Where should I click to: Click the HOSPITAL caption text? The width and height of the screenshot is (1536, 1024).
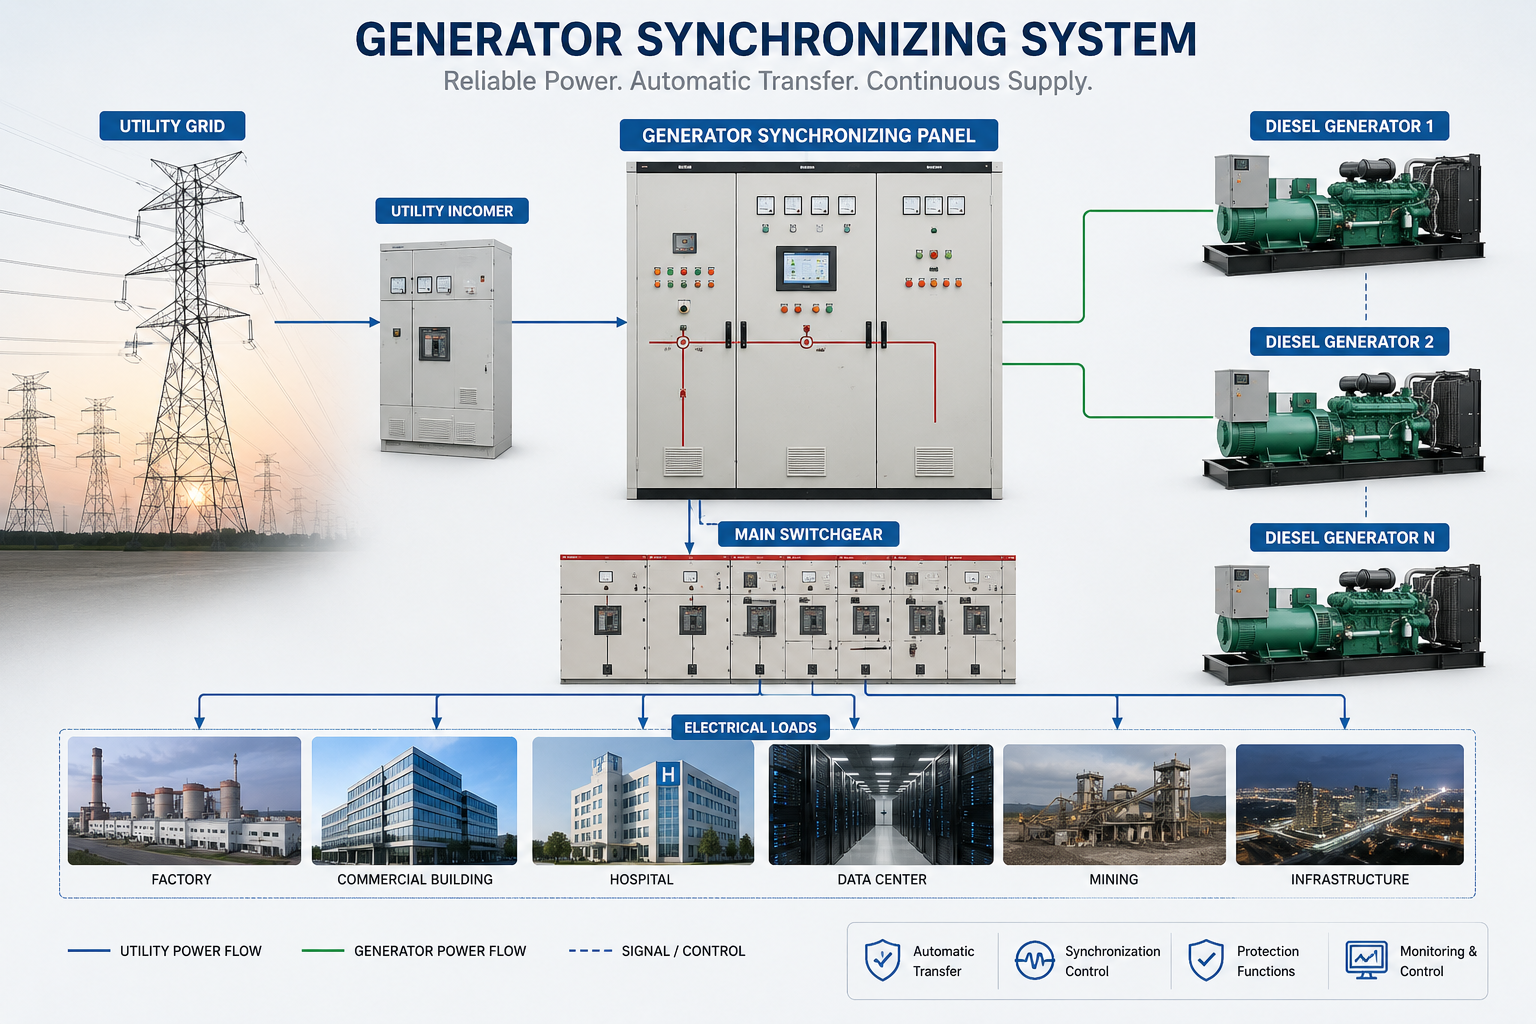[x=642, y=880]
